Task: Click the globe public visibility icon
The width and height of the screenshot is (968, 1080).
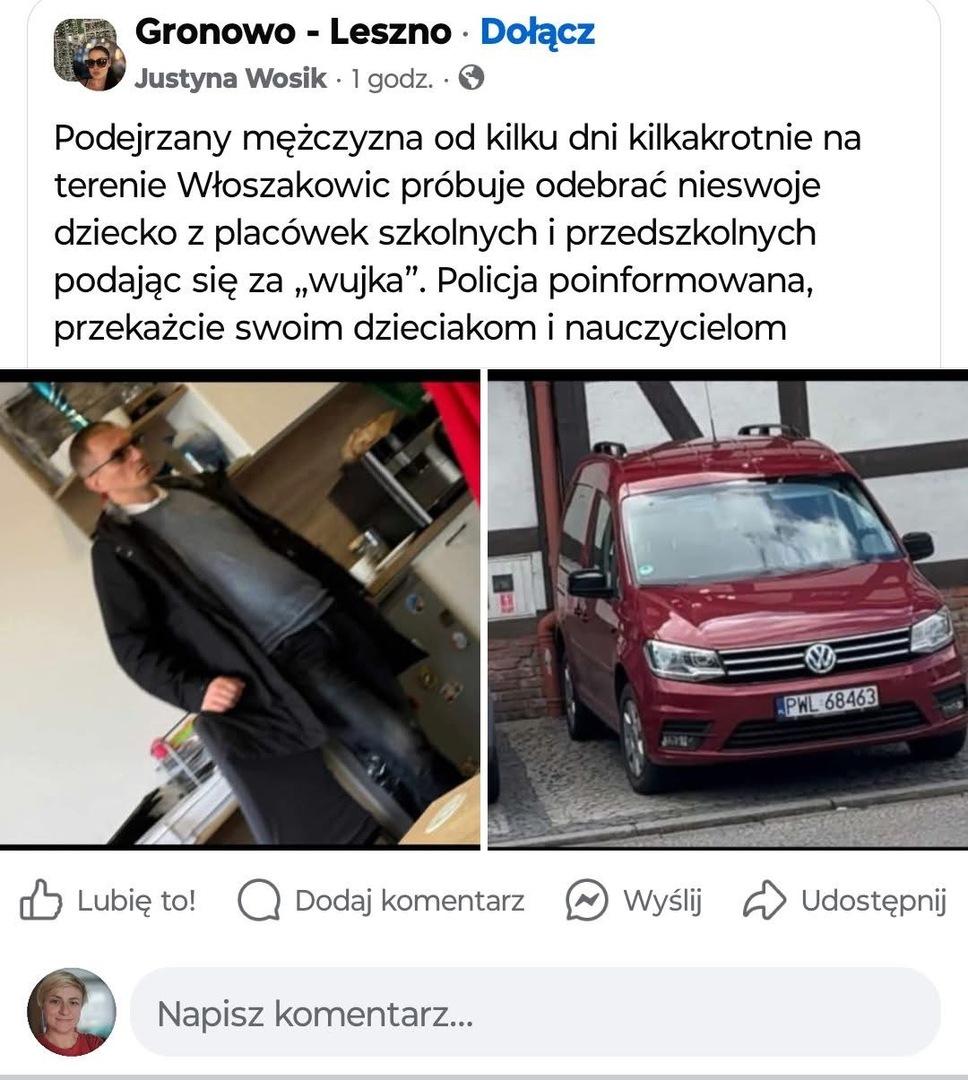Action: click(x=471, y=78)
